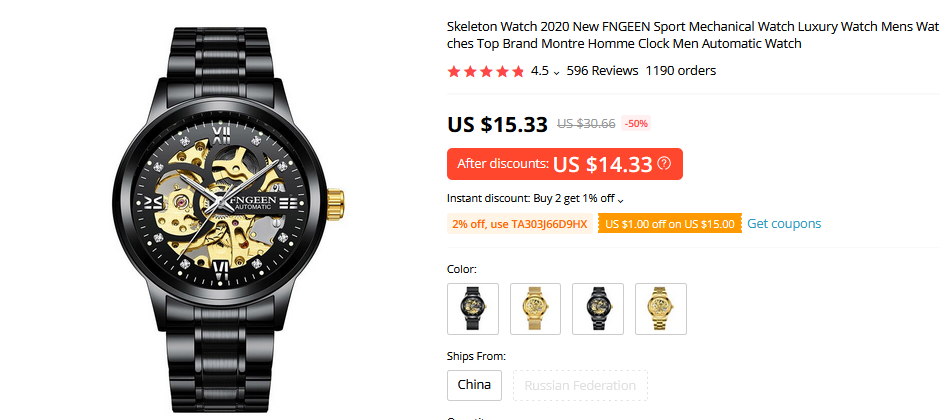Click the red After discounts price banner
This screenshot has height=420, width=950.
(x=564, y=164)
